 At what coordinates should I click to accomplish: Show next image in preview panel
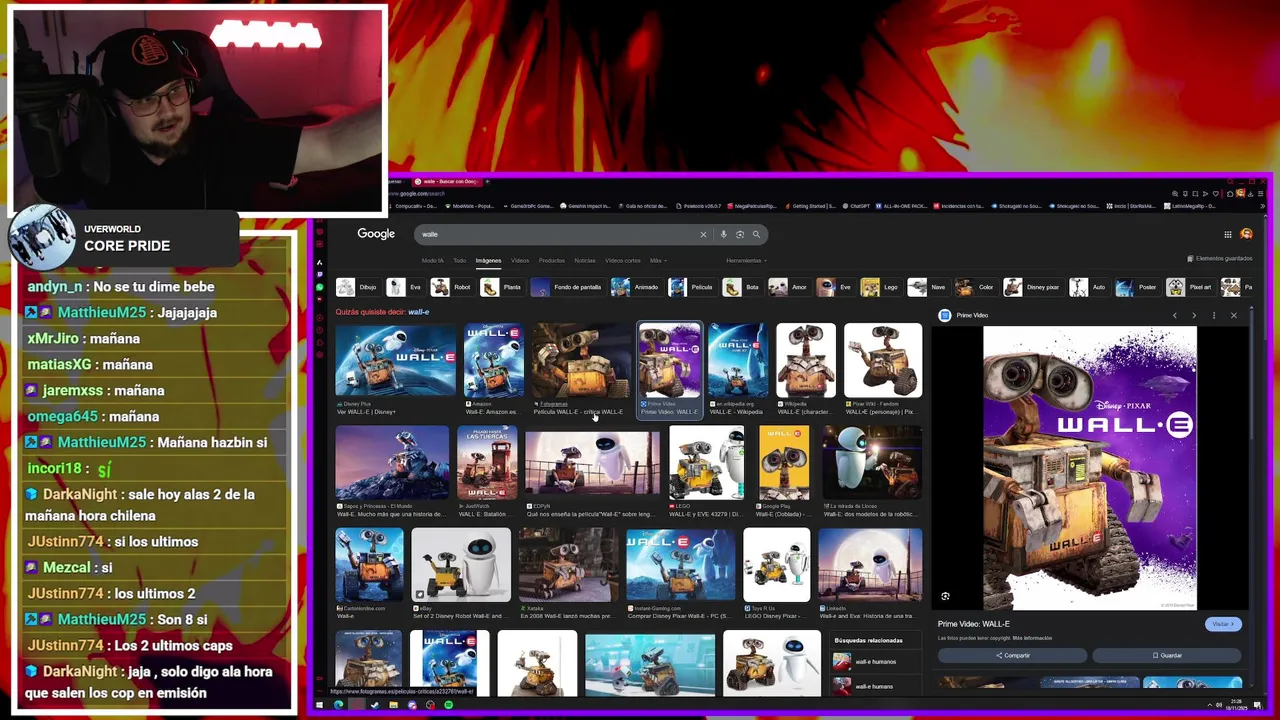(x=1194, y=315)
